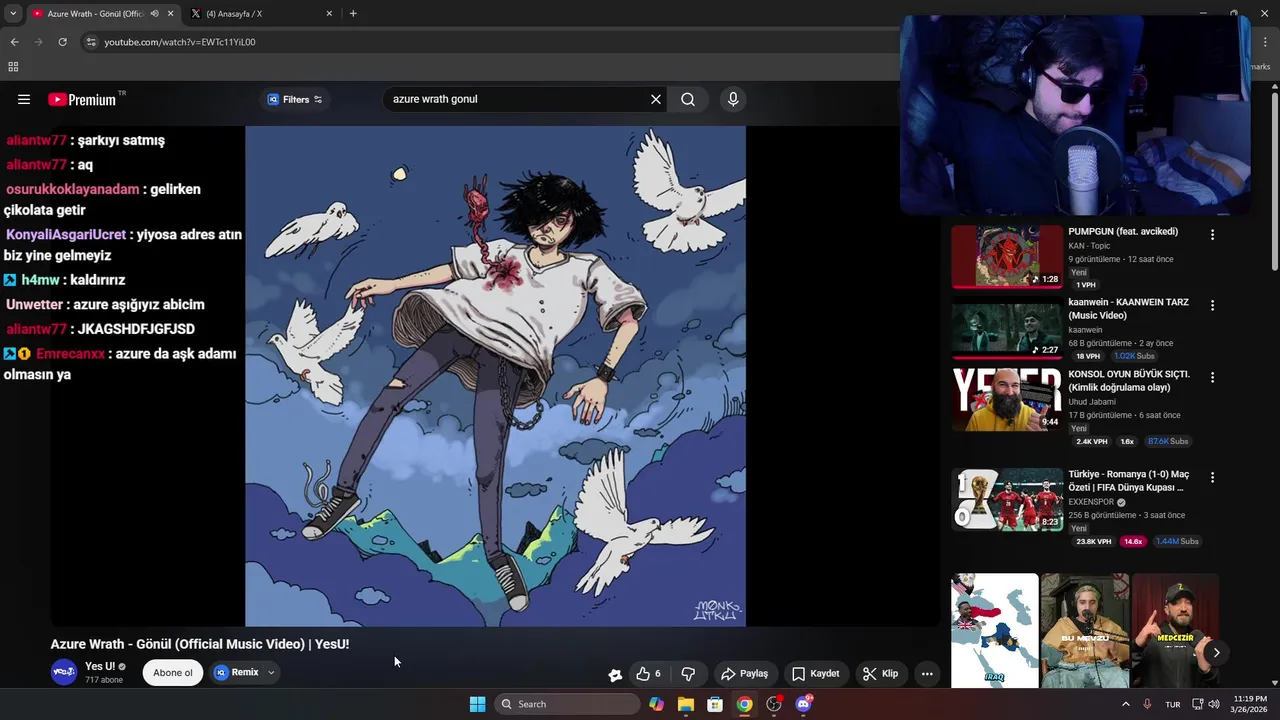Open Discord from the taskbar
The height and width of the screenshot is (720, 1280).
coord(803,704)
